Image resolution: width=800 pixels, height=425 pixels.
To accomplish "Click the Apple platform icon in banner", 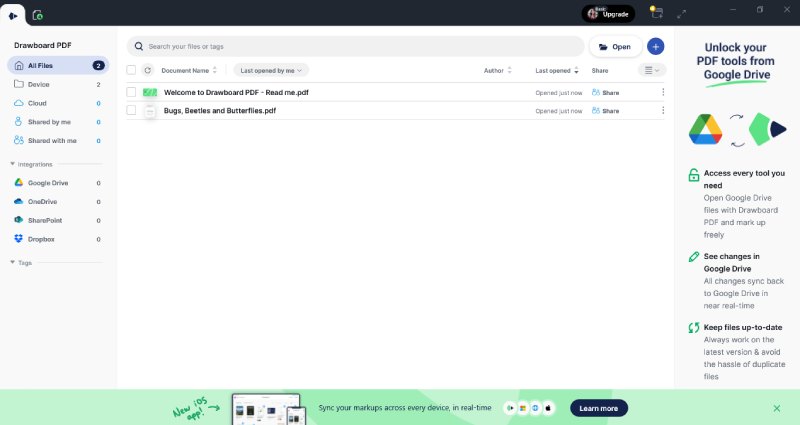I will (x=548, y=408).
